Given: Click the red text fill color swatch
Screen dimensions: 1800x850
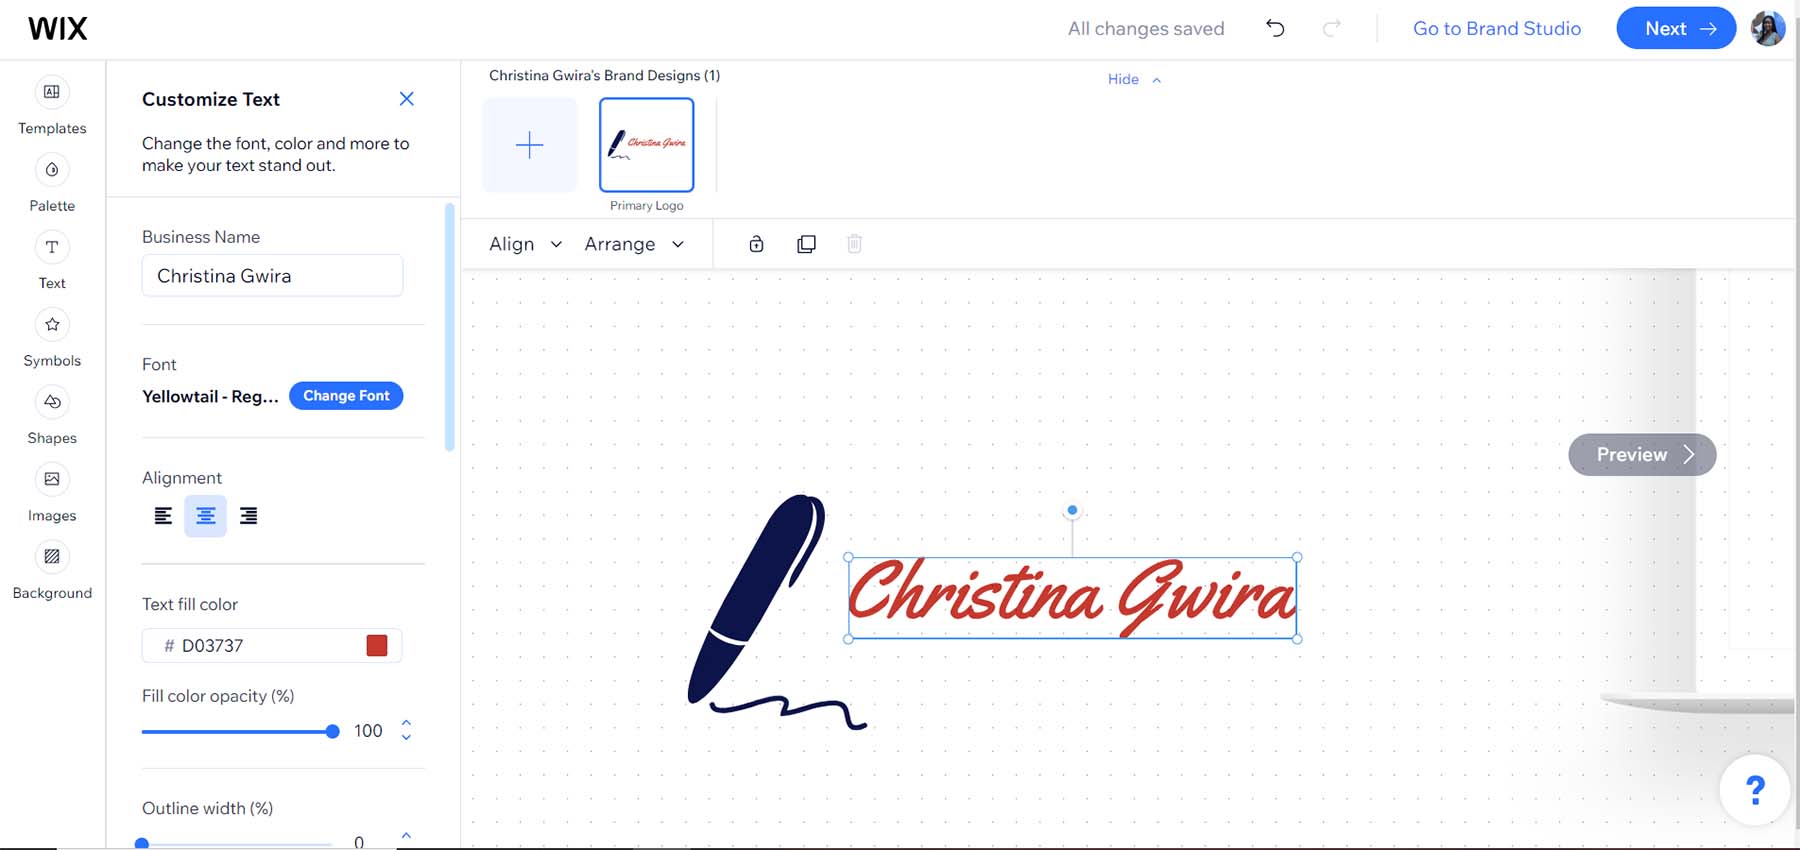Looking at the screenshot, I should point(377,645).
